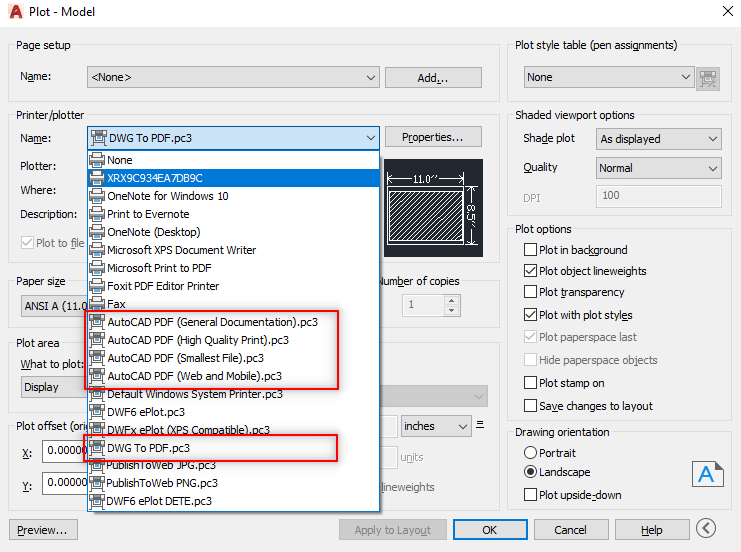Click the printer icon beside Microsoft Print to PDF
This screenshot has width=741, height=552.
[97, 268]
